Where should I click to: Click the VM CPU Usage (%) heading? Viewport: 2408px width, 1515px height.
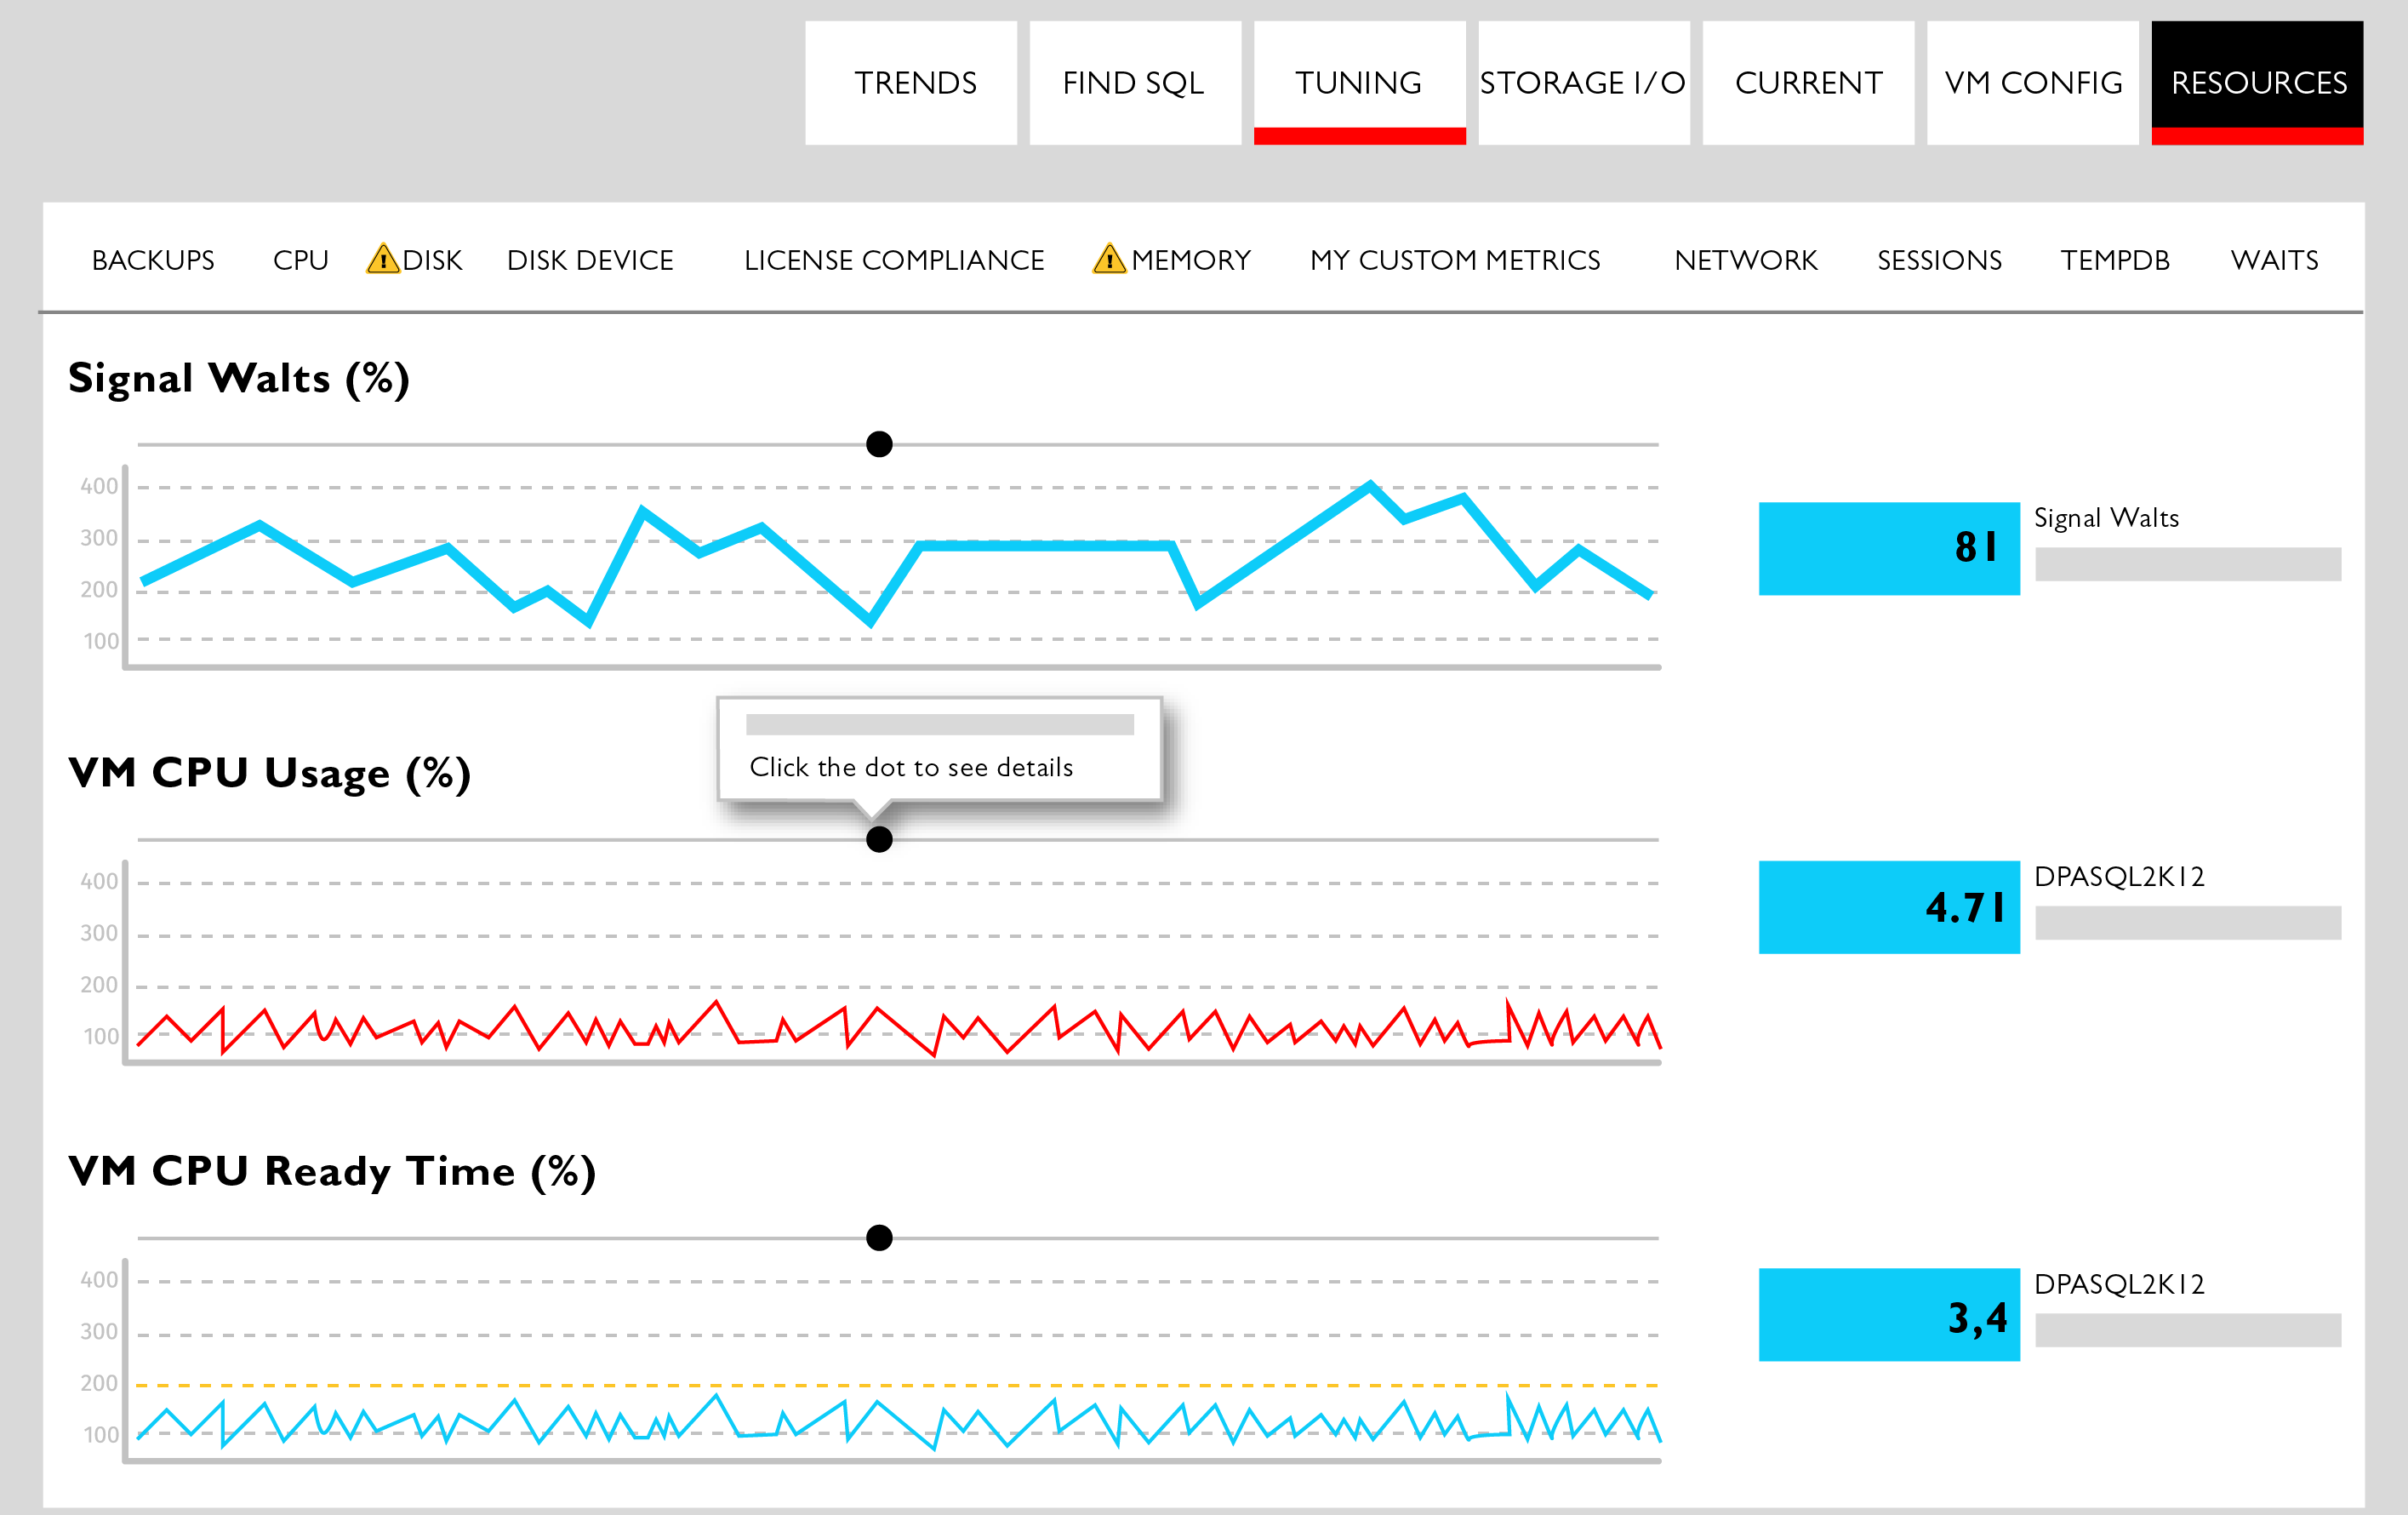(x=269, y=774)
